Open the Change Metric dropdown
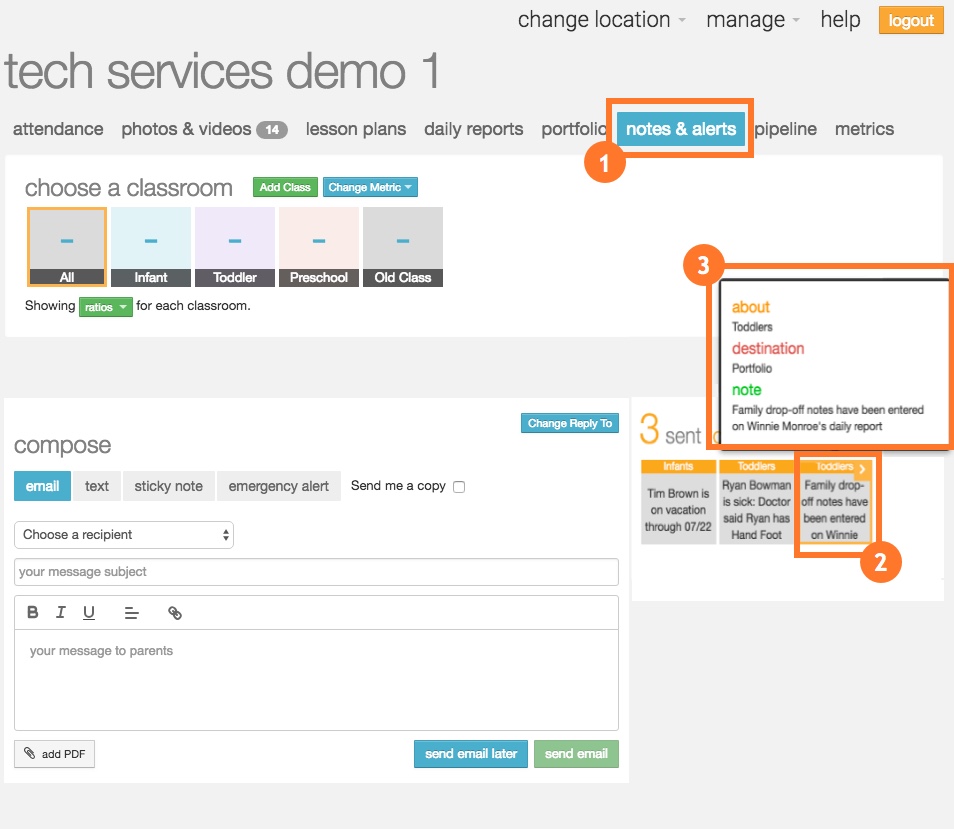 pyautogui.click(x=370, y=186)
